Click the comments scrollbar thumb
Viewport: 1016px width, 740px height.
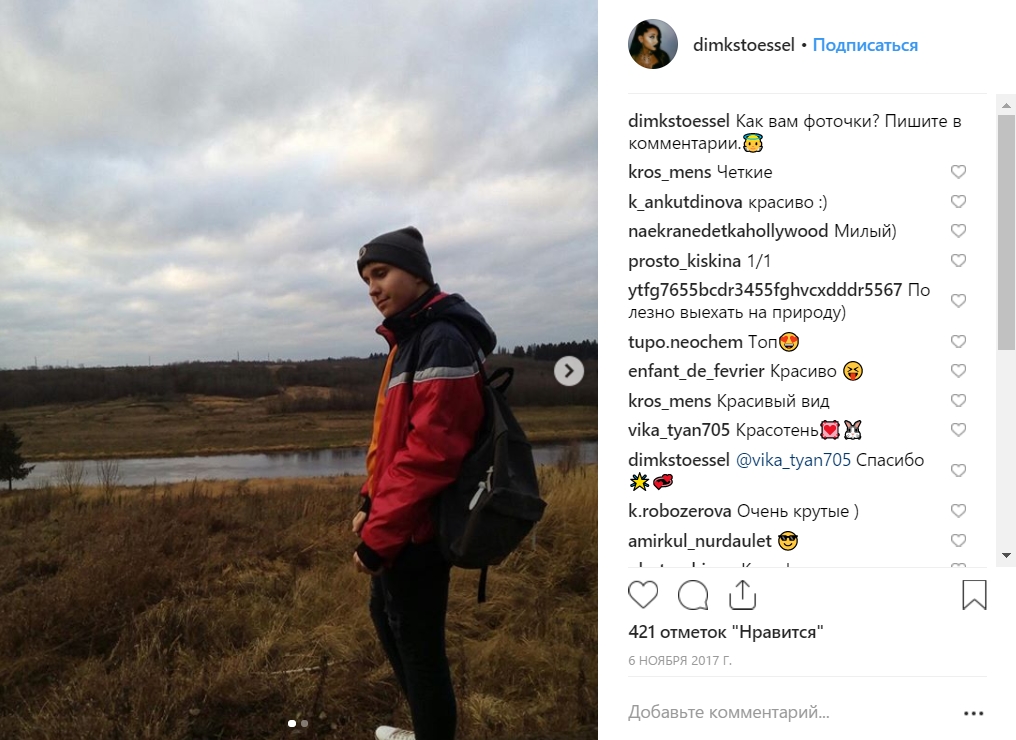click(x=1006, y=233)
